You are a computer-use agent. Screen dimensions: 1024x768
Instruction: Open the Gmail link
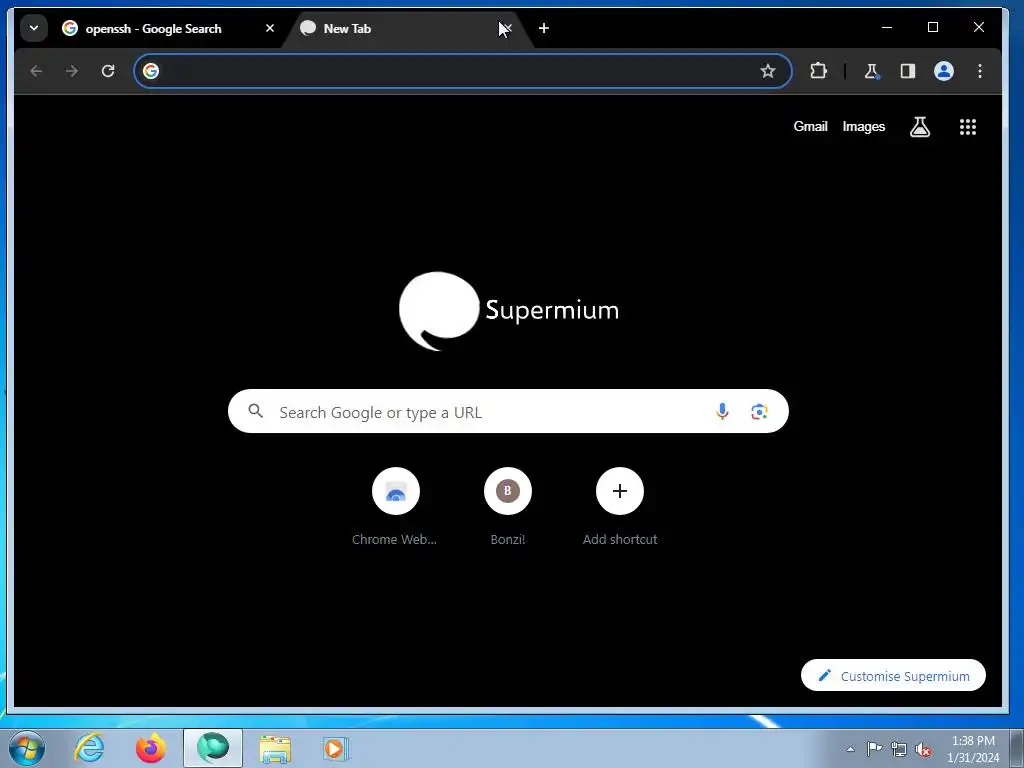click(x=810, y=127)
